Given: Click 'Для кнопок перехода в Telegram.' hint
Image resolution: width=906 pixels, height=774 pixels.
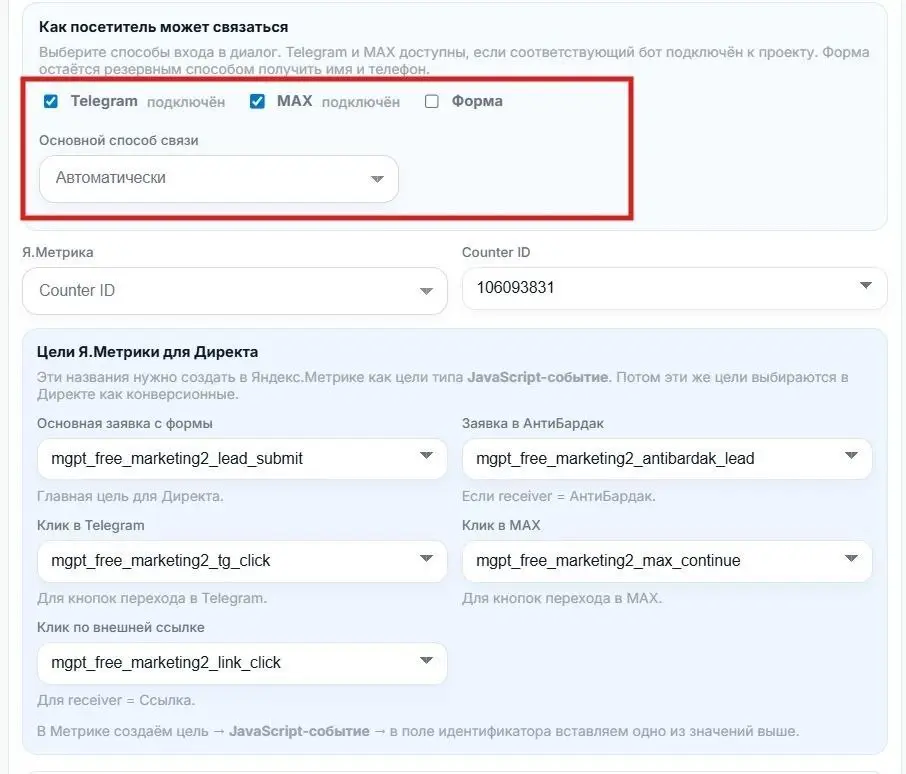Looking at the screenshot, I should click(152, 598).
